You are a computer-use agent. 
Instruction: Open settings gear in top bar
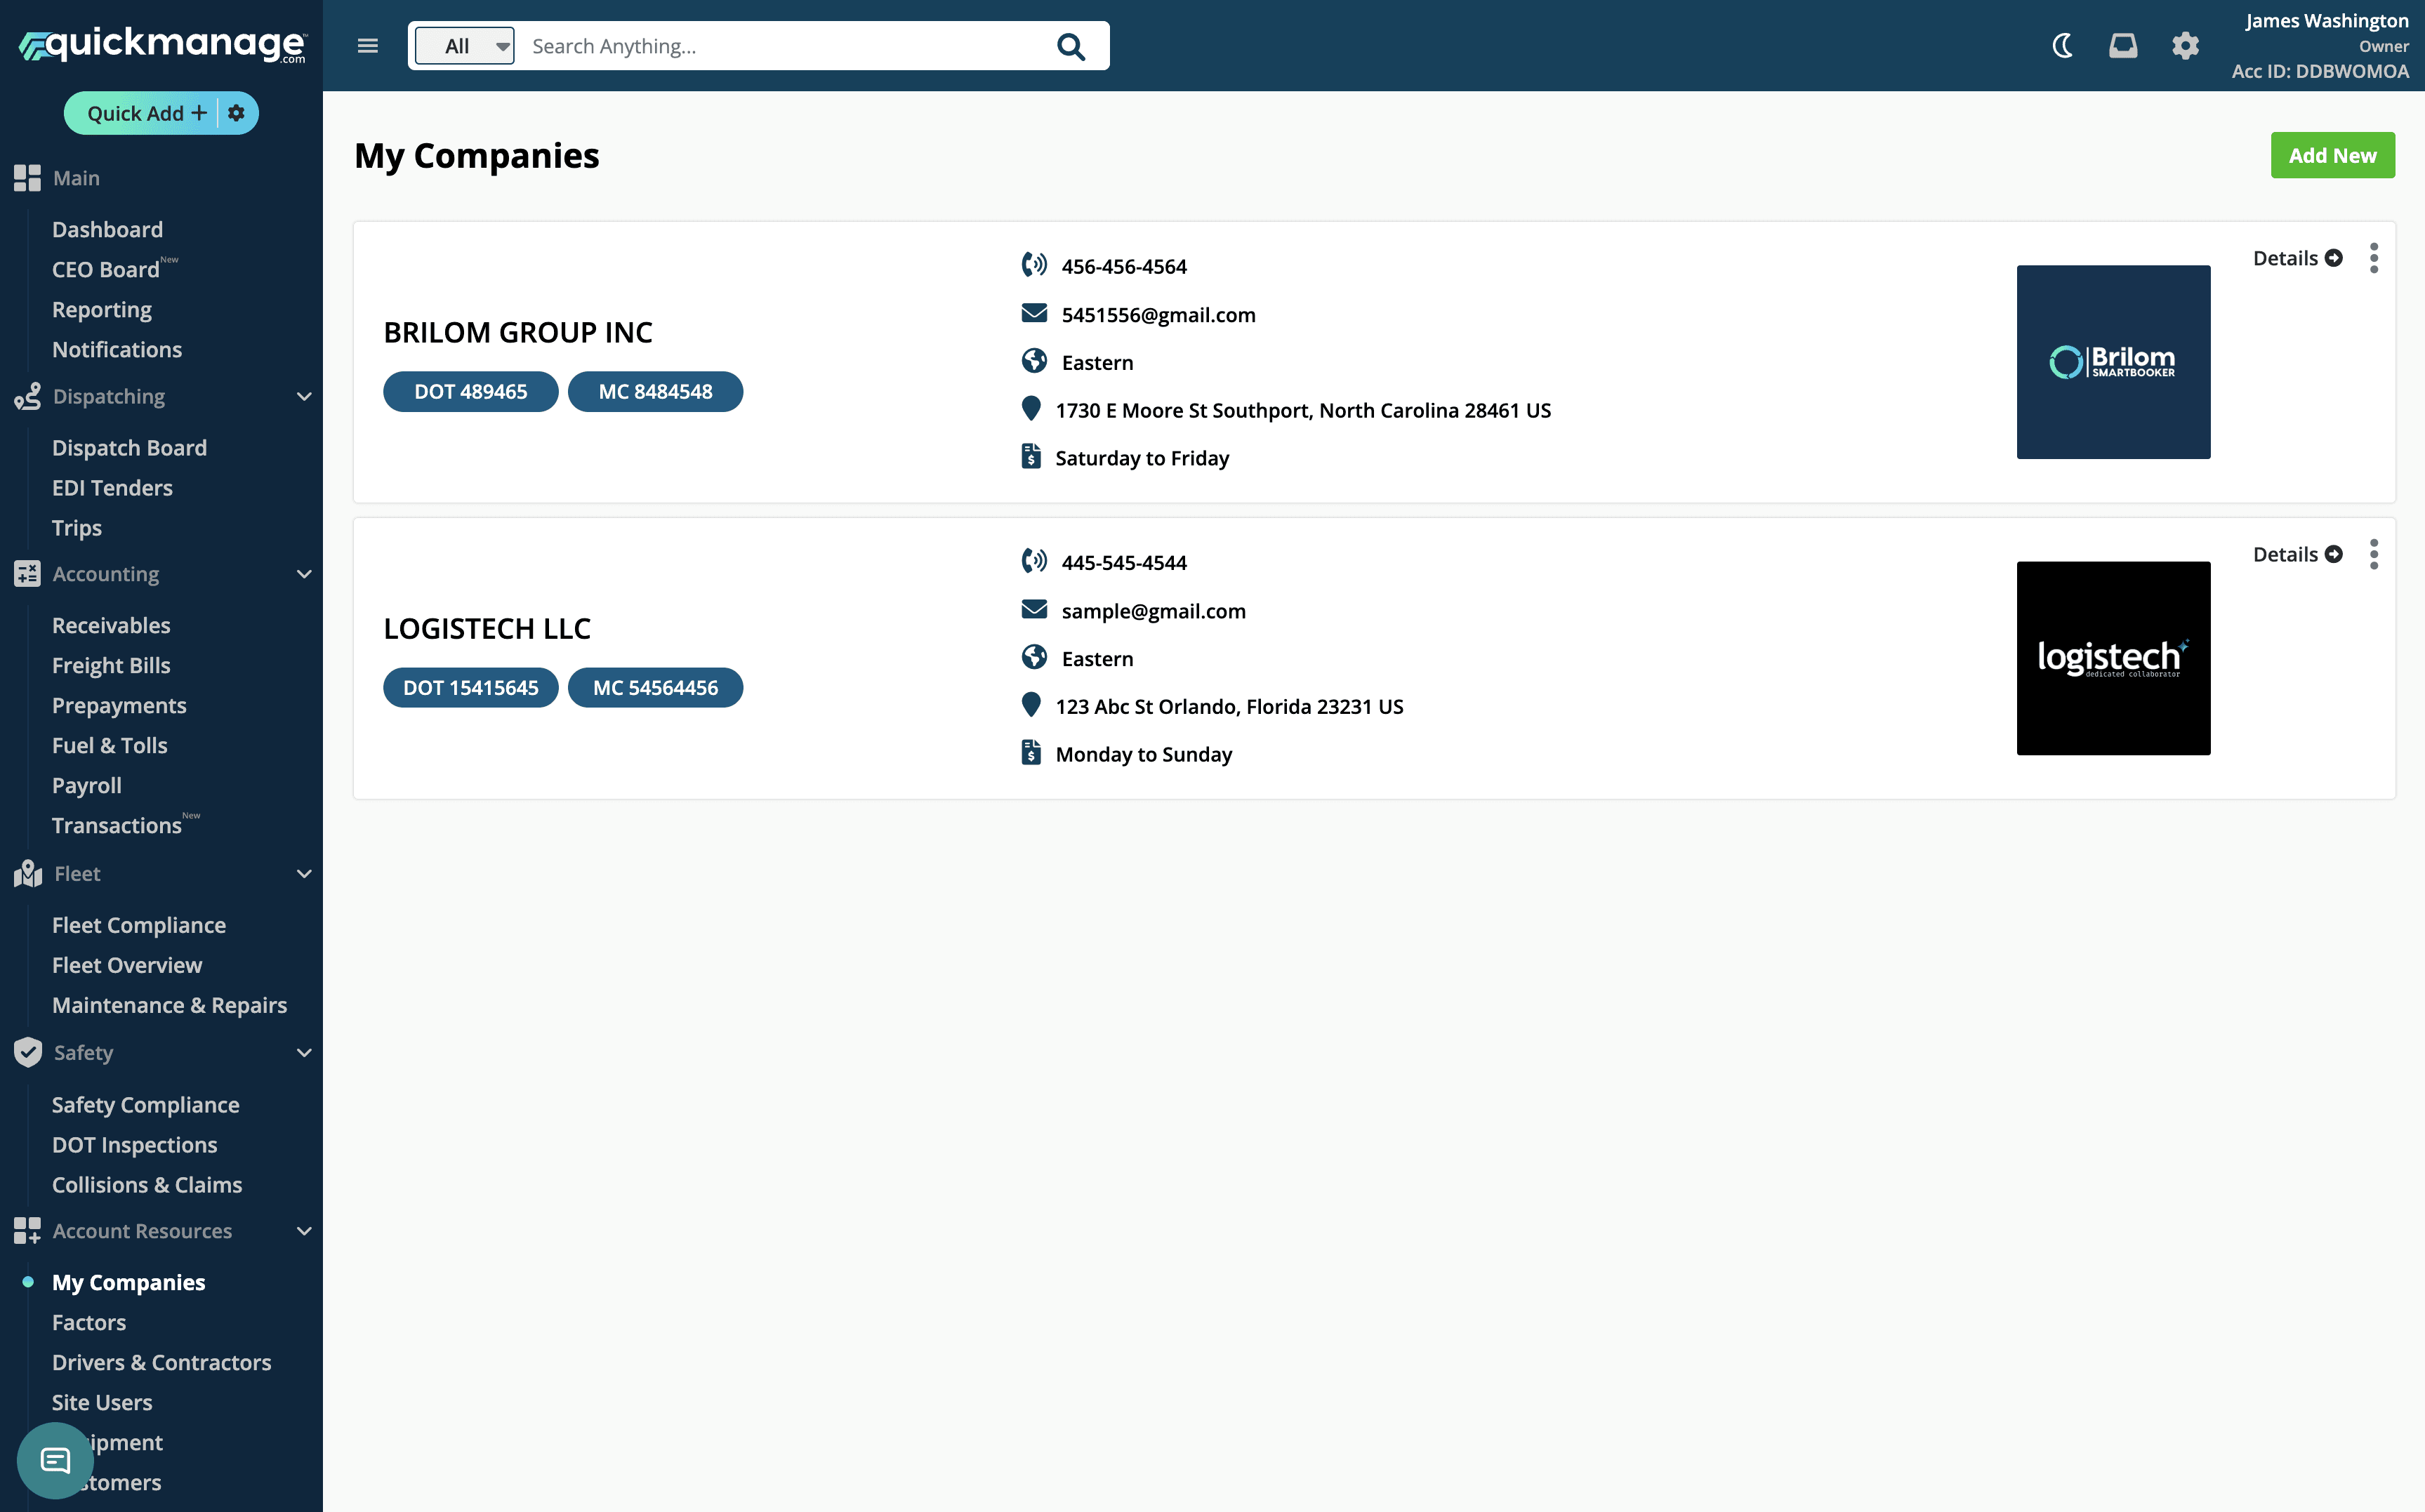2185,46
